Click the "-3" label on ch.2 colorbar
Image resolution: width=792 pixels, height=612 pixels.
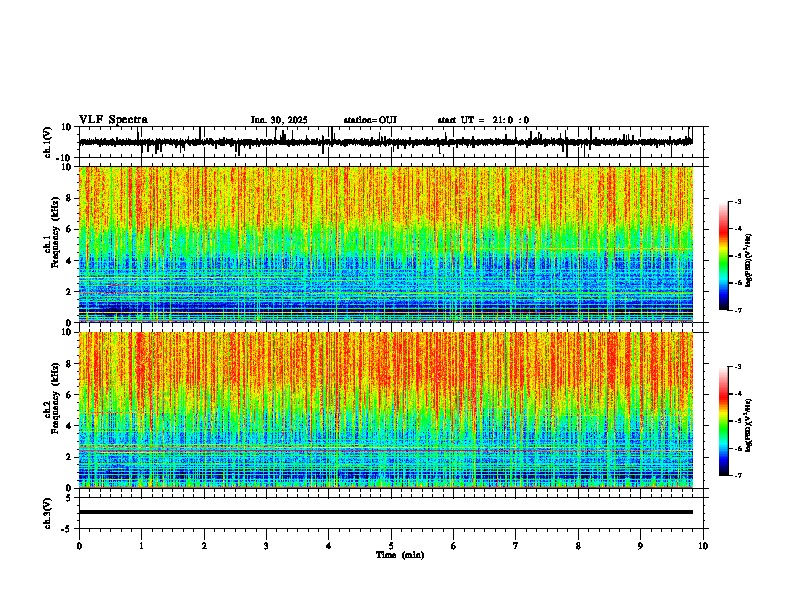pyautogui.click(x=738, y=367)
